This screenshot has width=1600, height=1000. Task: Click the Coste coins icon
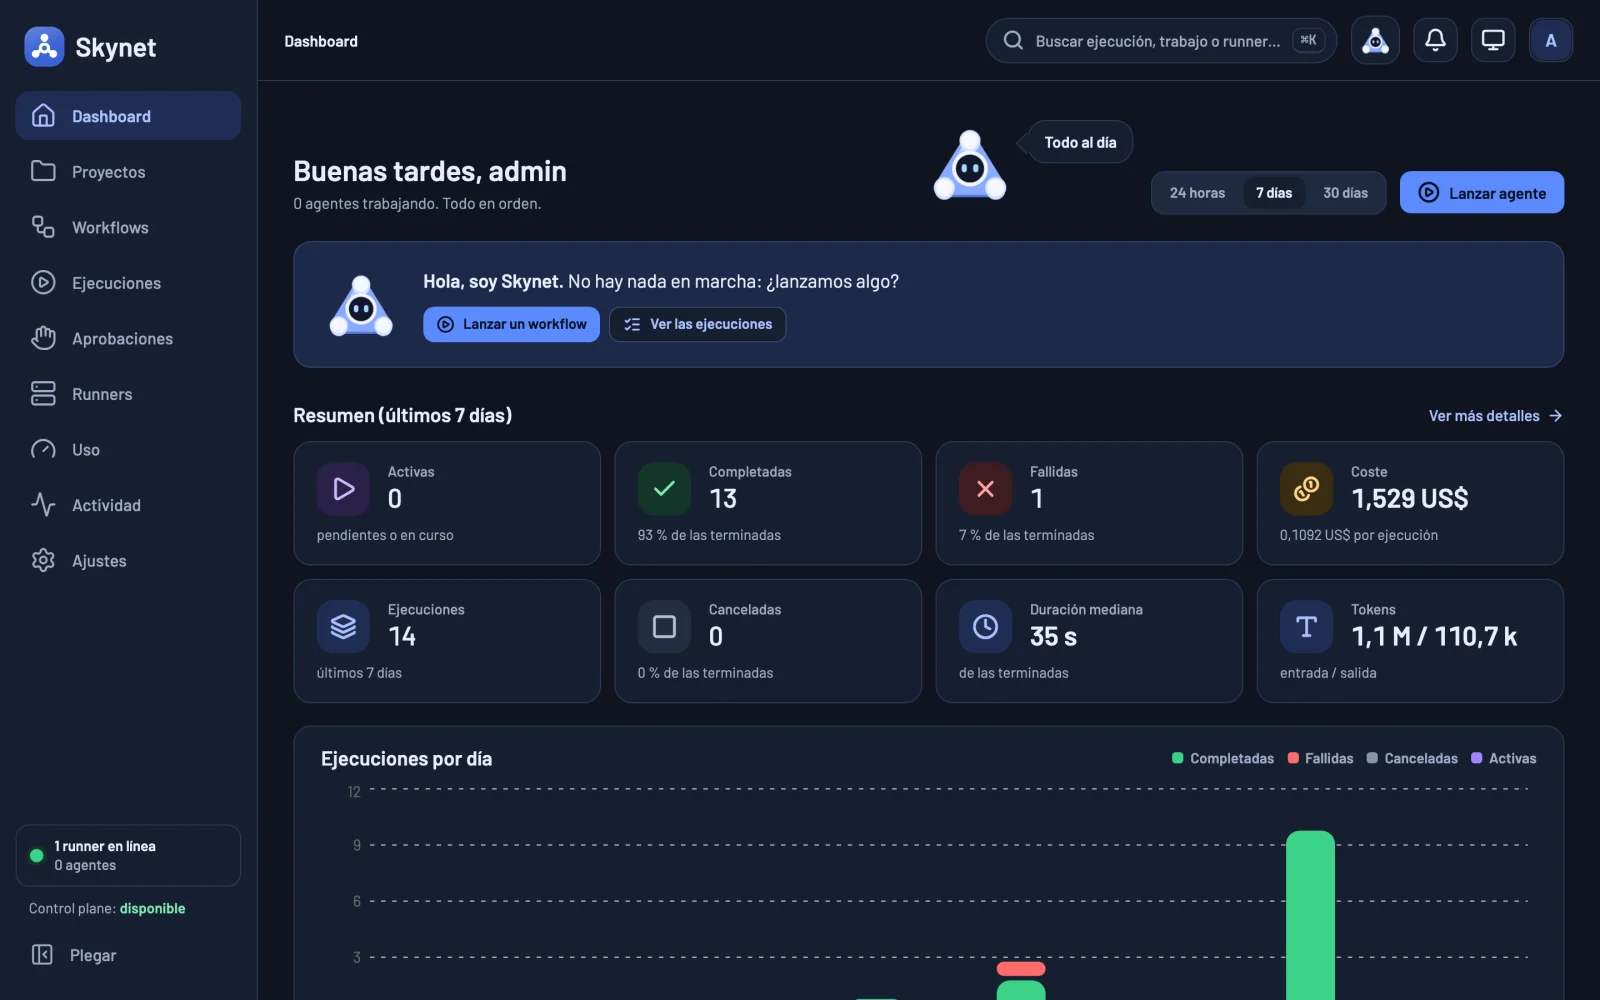click(1306, 489)
